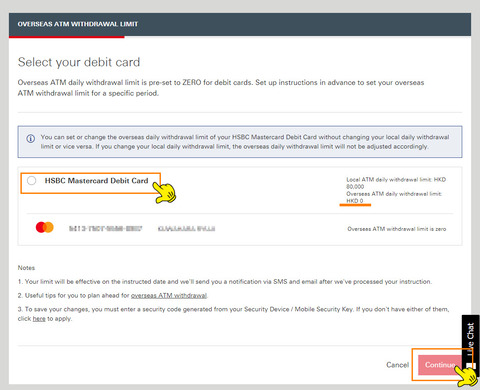Click the 'Select your debit card' heading

[x=79, y=62]
